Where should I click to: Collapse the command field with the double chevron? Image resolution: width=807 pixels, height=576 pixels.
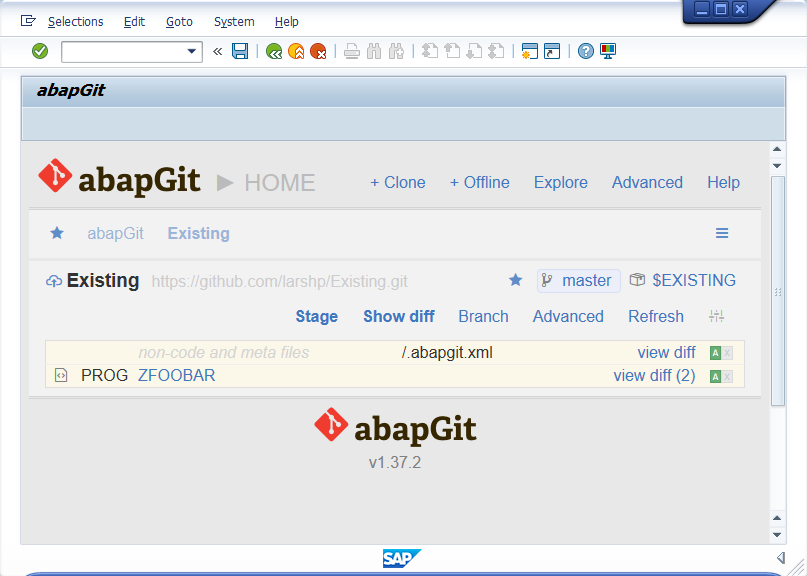pos(218,51)
